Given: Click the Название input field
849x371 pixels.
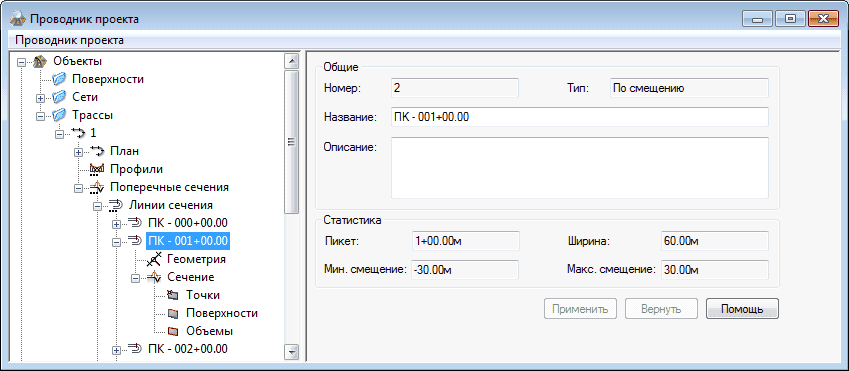Looking at the screenshot, I should (x=579, y=116).
